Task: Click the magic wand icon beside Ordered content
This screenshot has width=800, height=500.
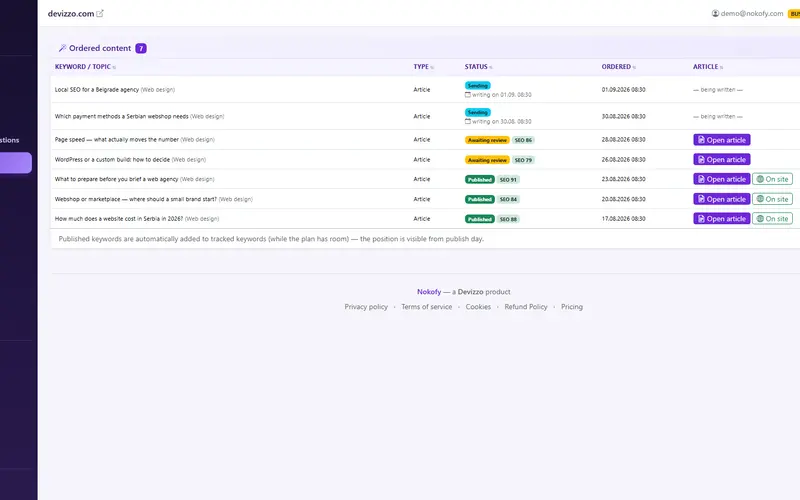Action: [62, 48]
